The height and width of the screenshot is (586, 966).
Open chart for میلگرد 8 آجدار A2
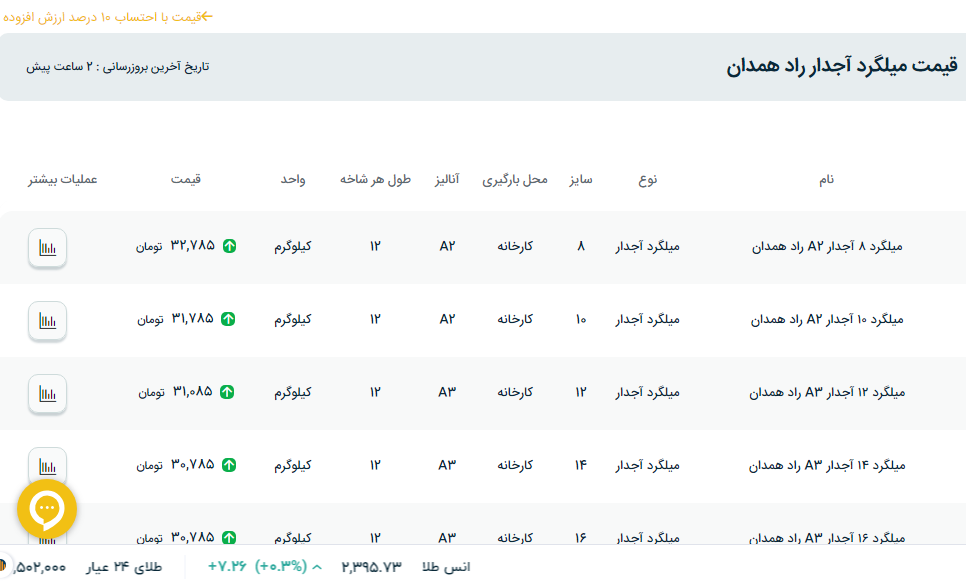[x=47, y=248]
